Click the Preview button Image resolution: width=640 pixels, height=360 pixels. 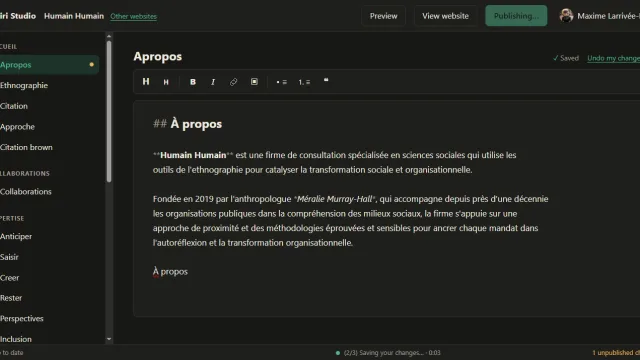(x=383, y=16)
